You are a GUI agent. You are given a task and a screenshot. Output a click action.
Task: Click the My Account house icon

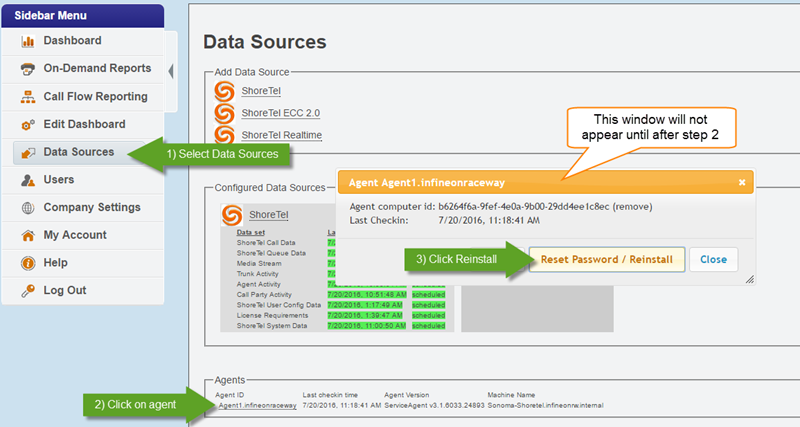click(x=28, y=235)
